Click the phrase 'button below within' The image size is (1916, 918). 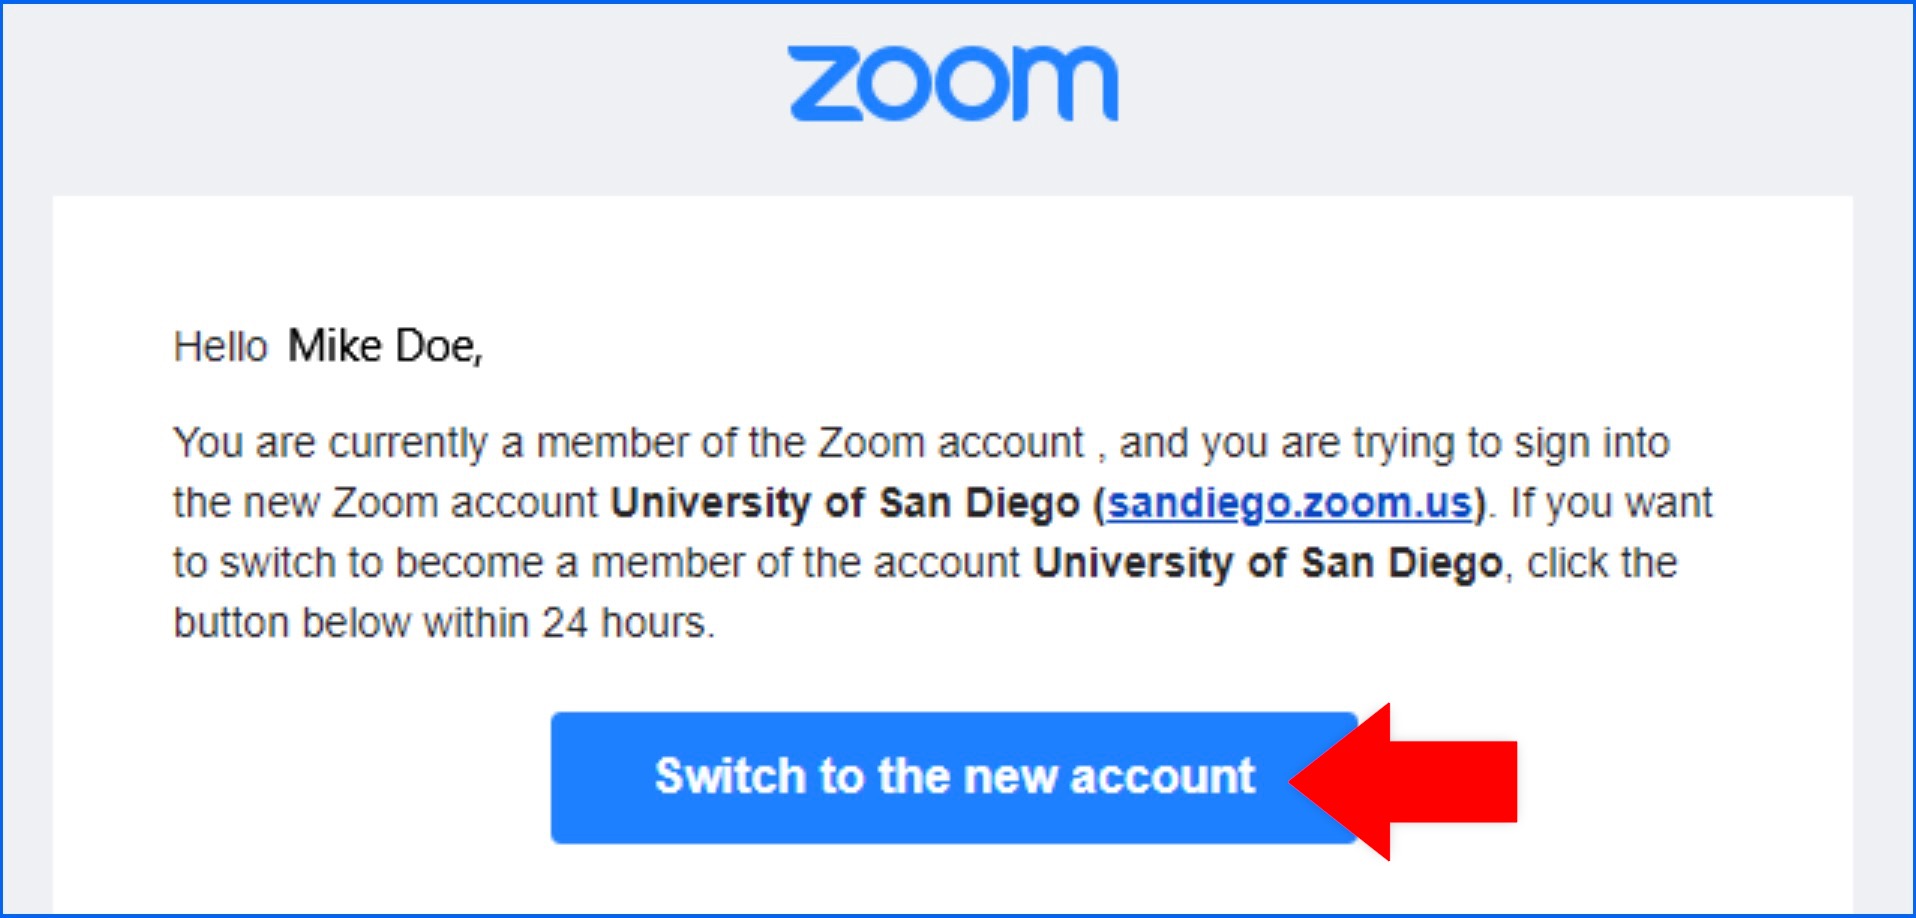[351, 623]
